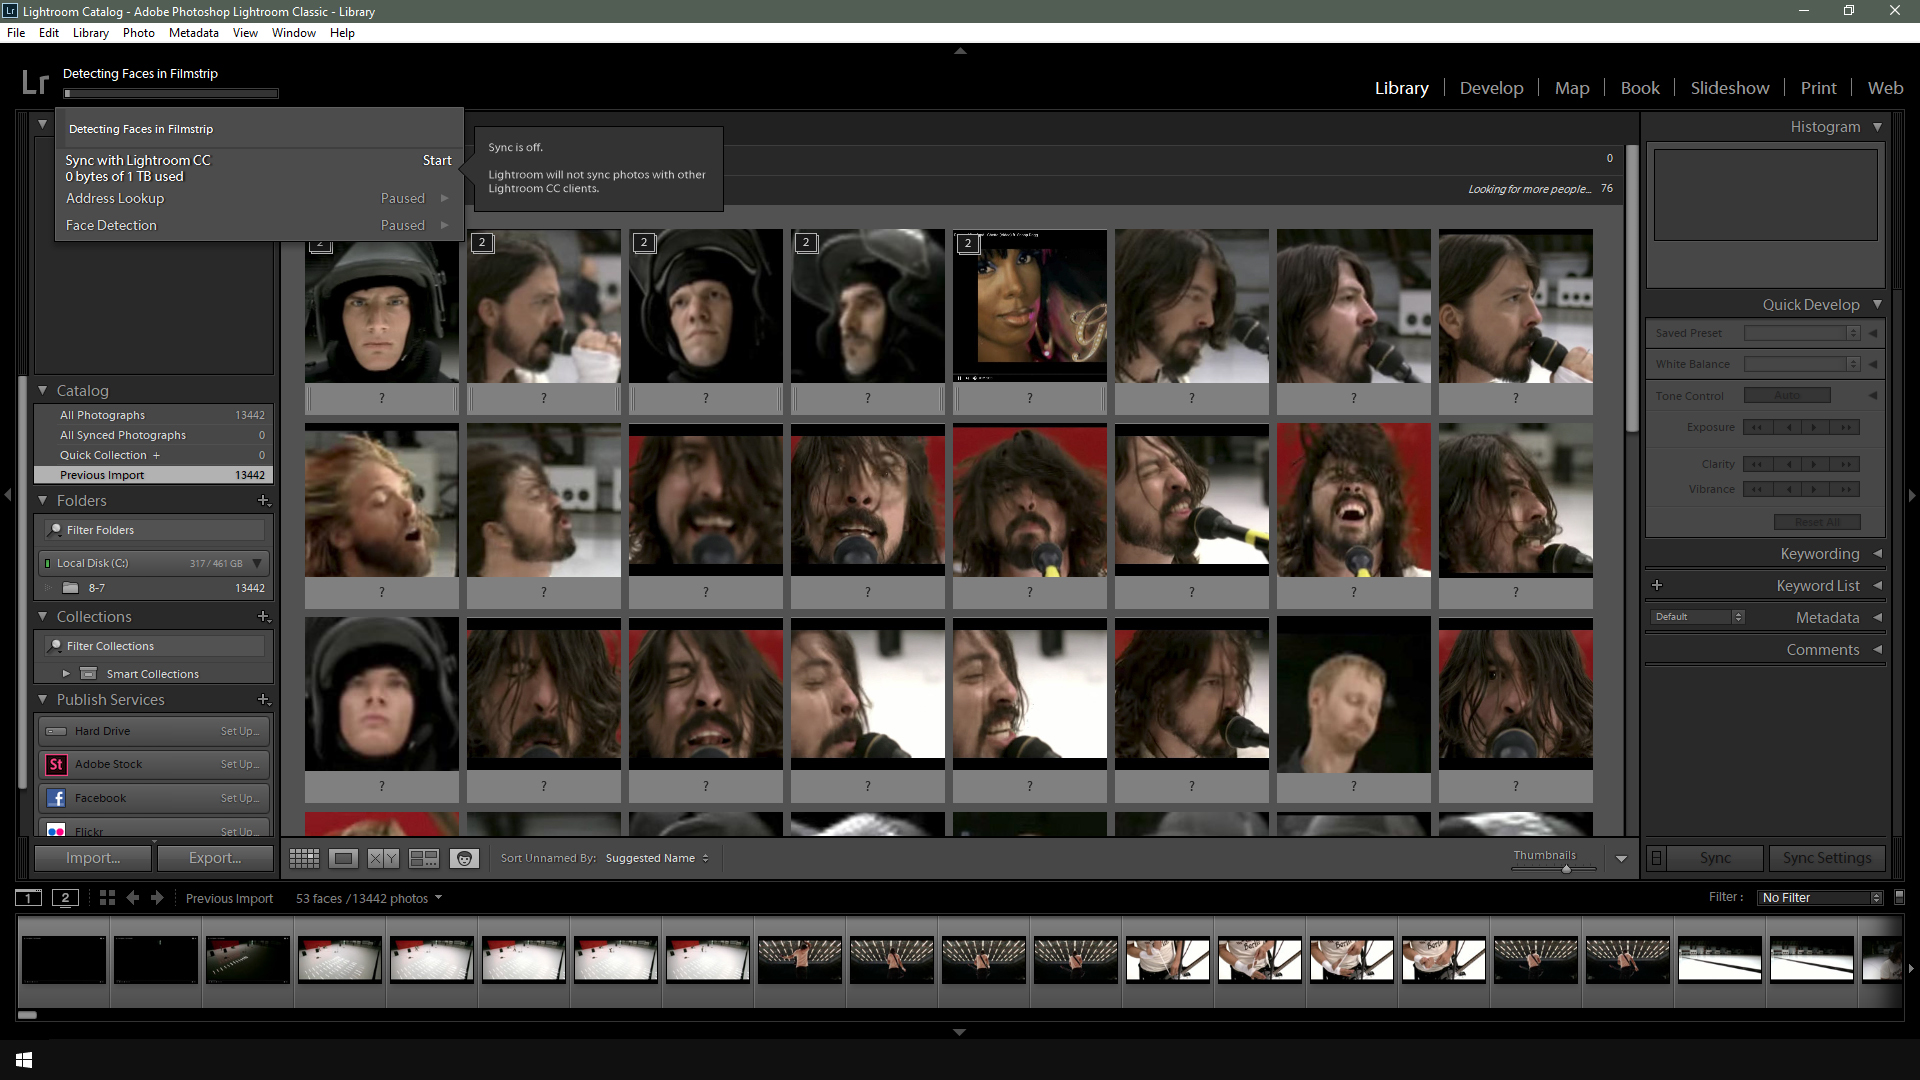Collapse the Publish Services panel
This screenshot has width=1920, height=1080.
(43, 699)
